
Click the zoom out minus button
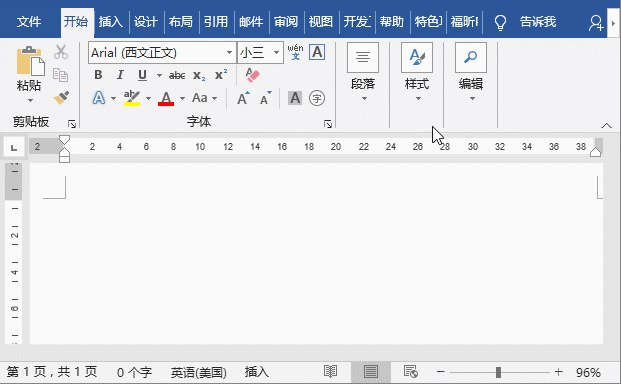(440, 372)
